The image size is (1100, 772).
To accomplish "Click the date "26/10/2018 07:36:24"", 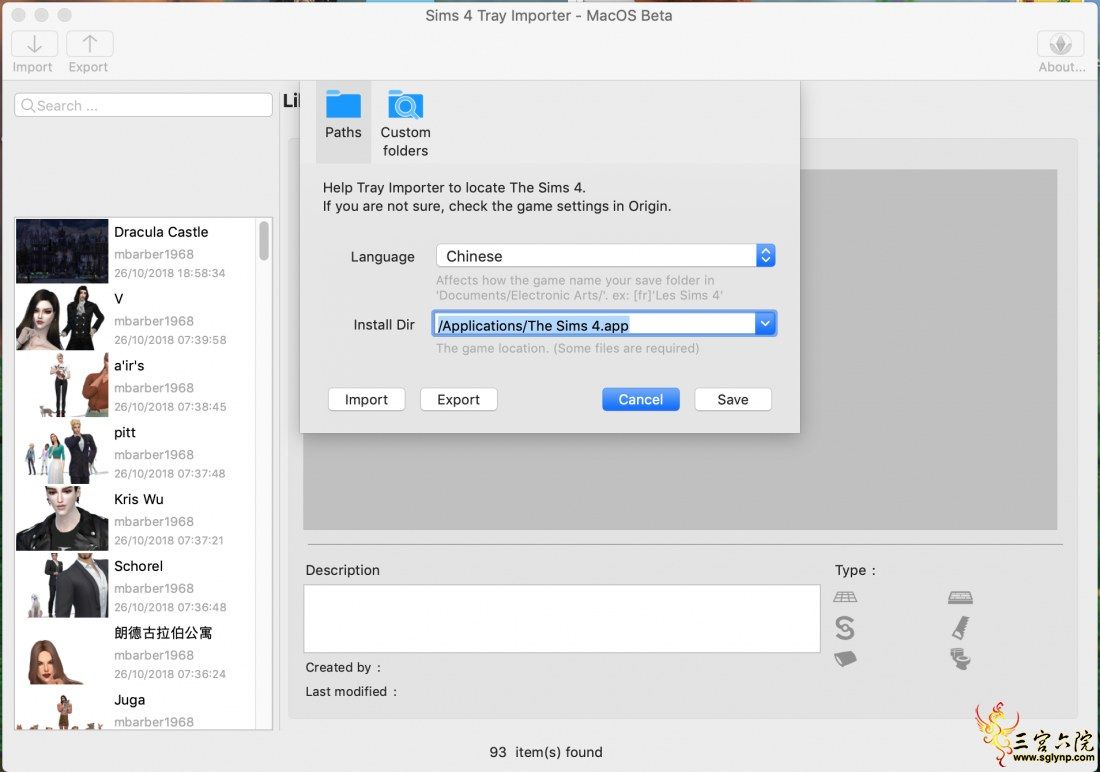I will (170, 674).
